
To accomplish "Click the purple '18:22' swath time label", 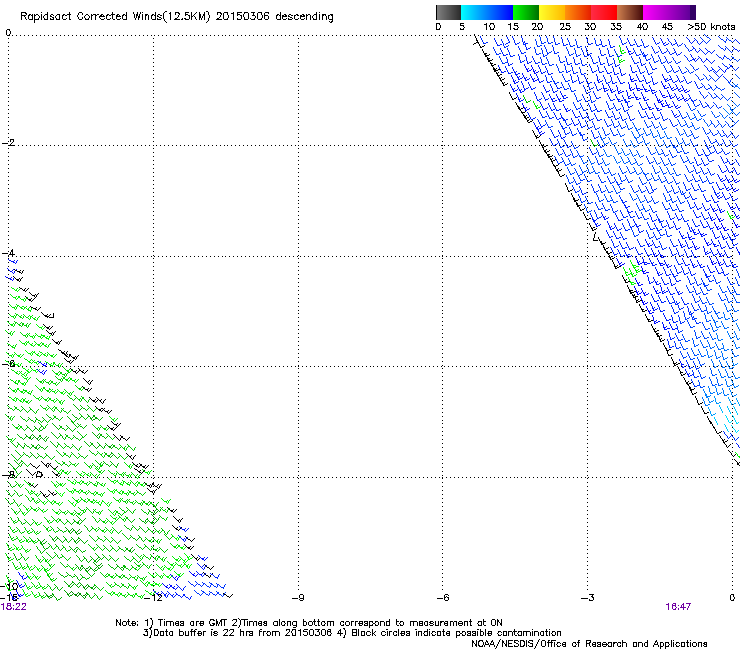I will click(x=13, y=607).
